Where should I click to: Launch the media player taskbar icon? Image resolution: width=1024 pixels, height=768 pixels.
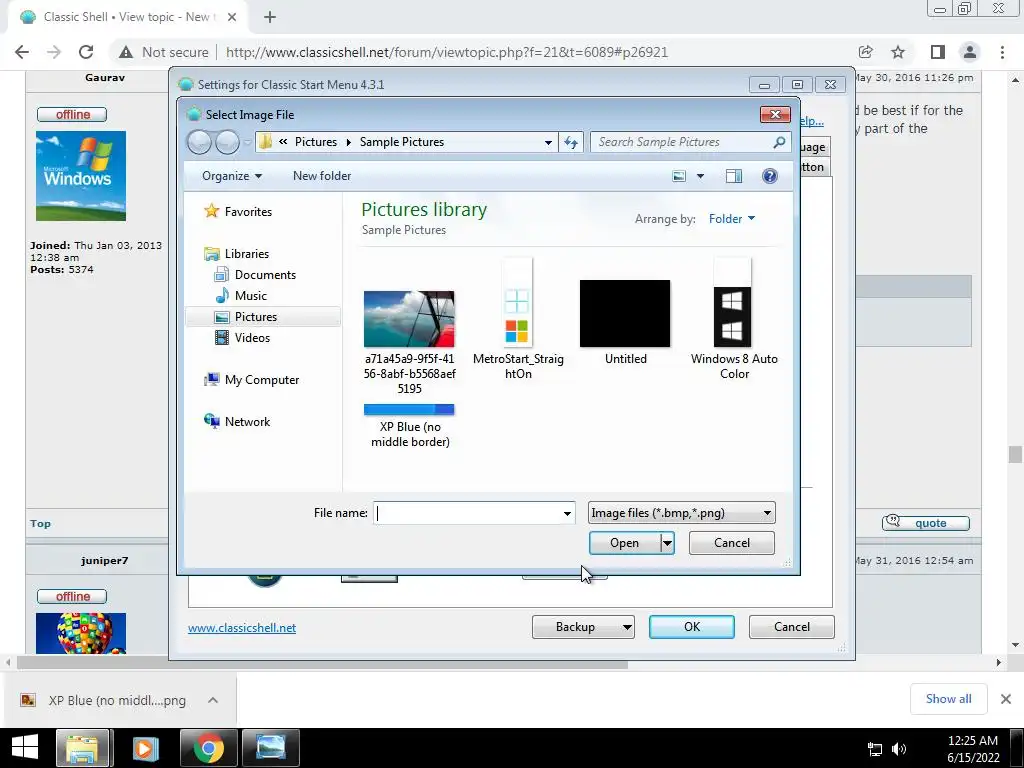(x=145, y=748)
